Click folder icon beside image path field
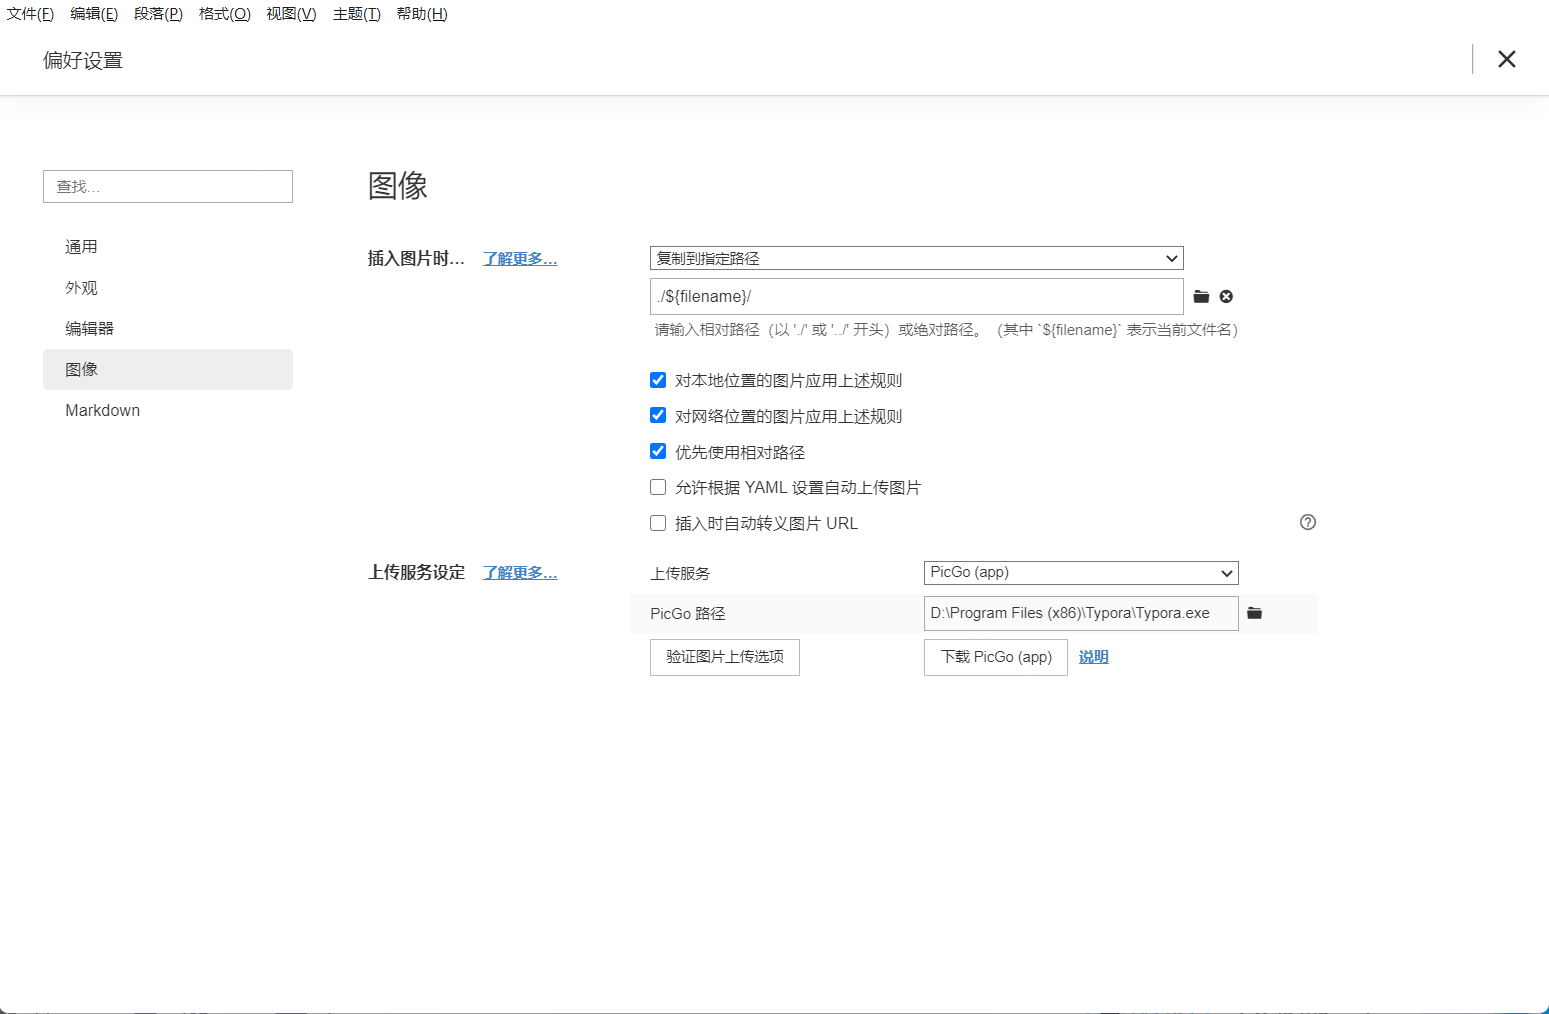The image size is (1549, 1014). 1201,297
